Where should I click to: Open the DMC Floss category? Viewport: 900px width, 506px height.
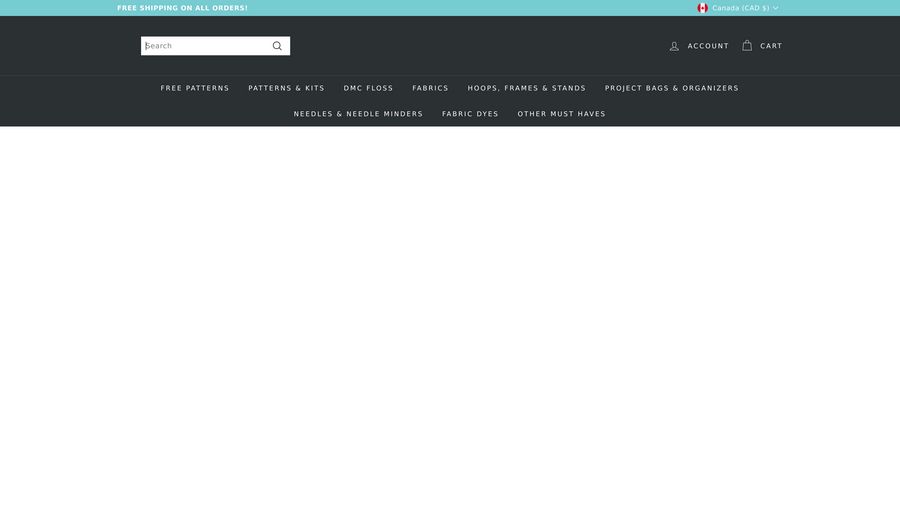tap(368, 88)
